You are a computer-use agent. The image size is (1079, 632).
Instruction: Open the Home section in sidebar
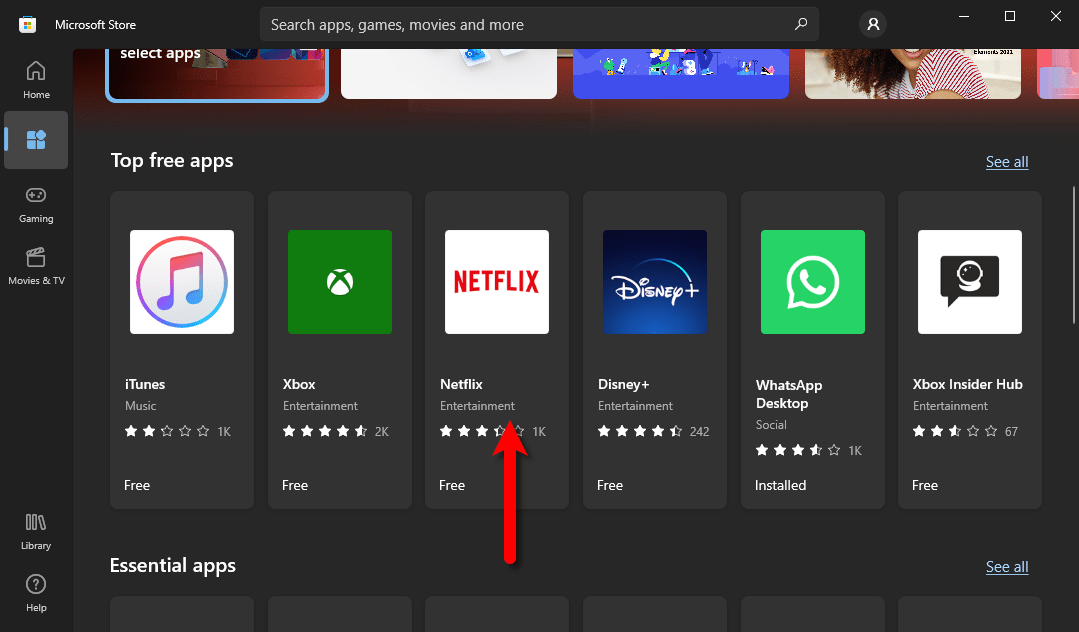pos(36,81)
